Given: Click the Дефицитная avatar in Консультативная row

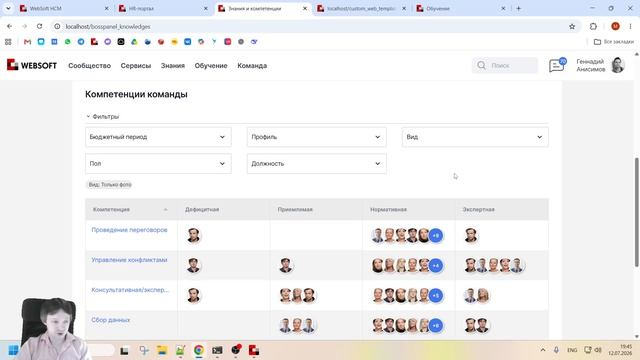Looking at the screenshot, I should pyautogui.click(x=193, y=296).
